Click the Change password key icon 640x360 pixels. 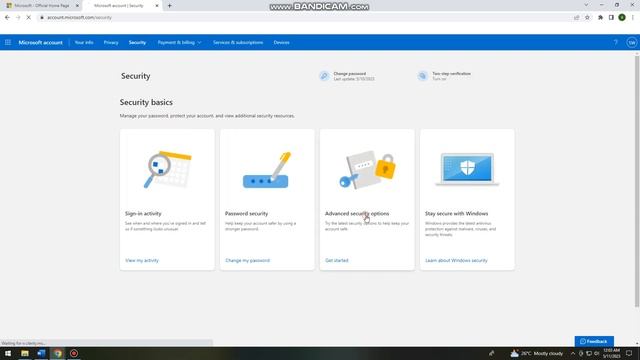coord(324,76)
